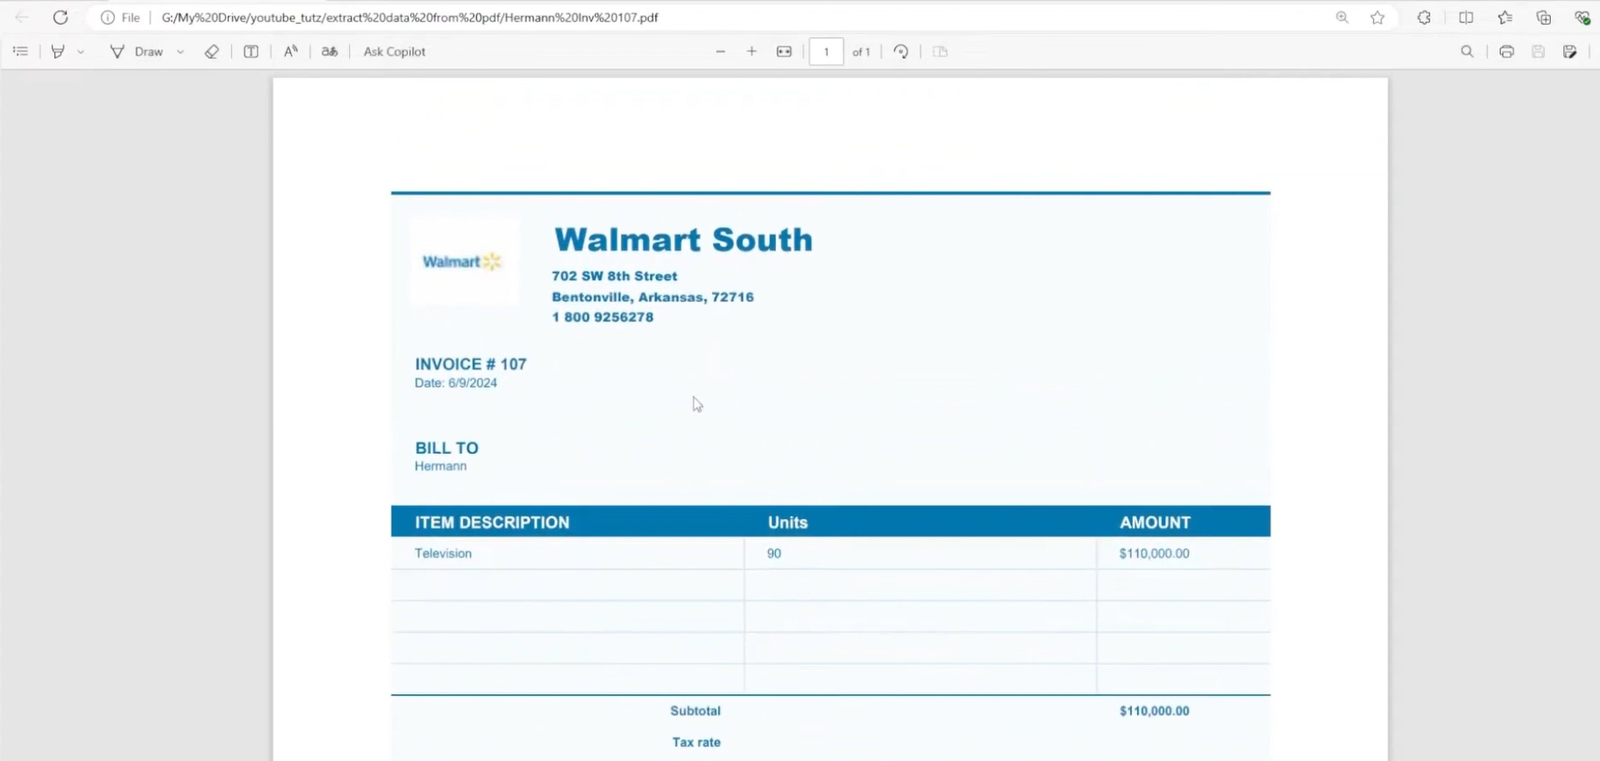Click the Bentonville, Arkansas, 72716 line
This screenshot has height=761, width=1600.
pyautogui.click(x=653, y=297)
